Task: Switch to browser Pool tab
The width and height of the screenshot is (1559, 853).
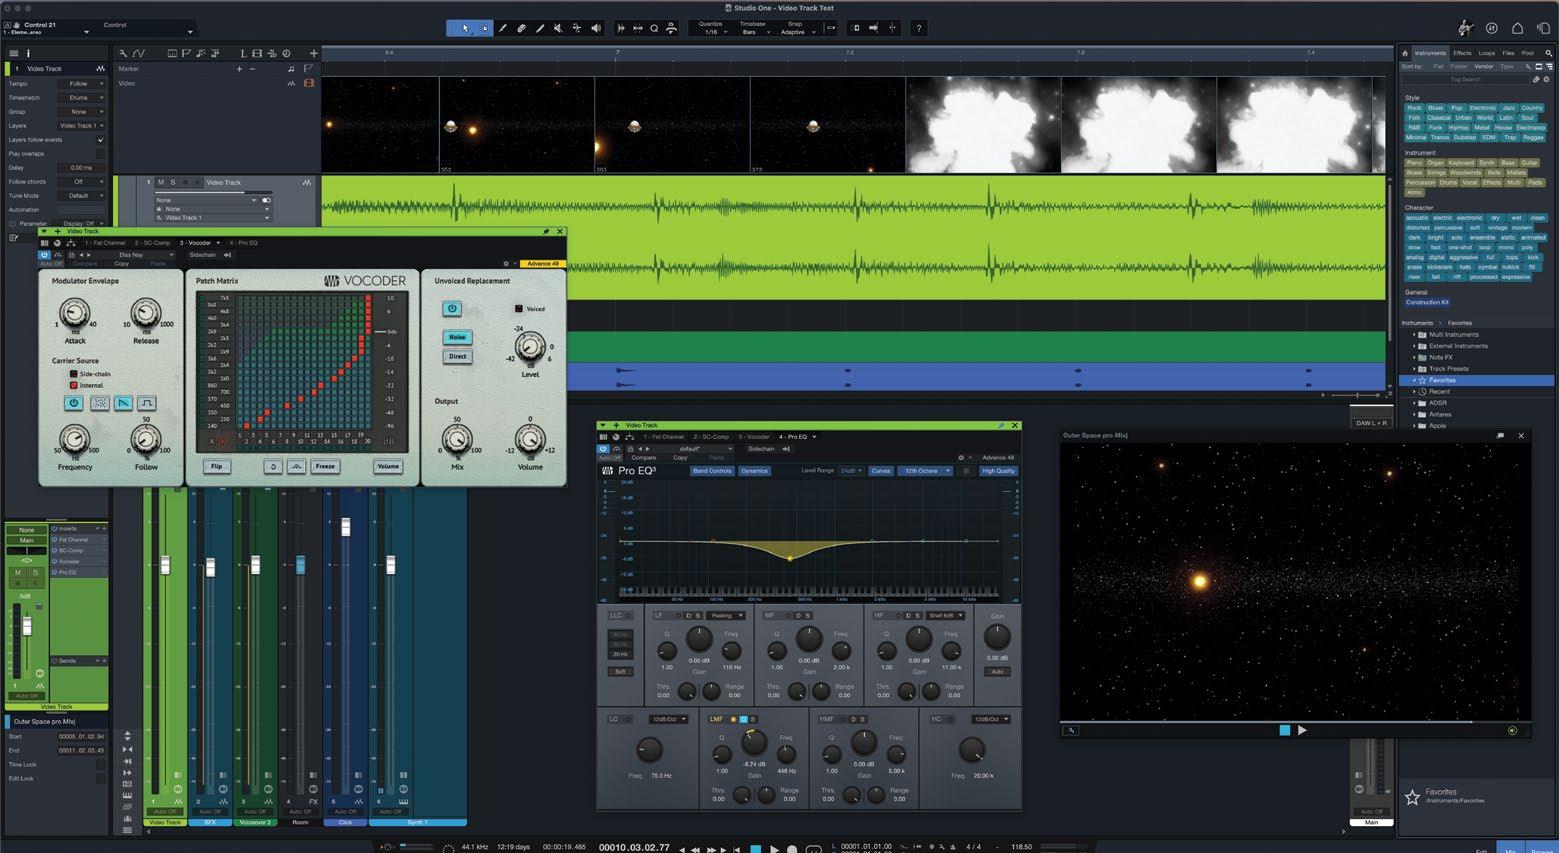Action: [x=1527, y=53]
